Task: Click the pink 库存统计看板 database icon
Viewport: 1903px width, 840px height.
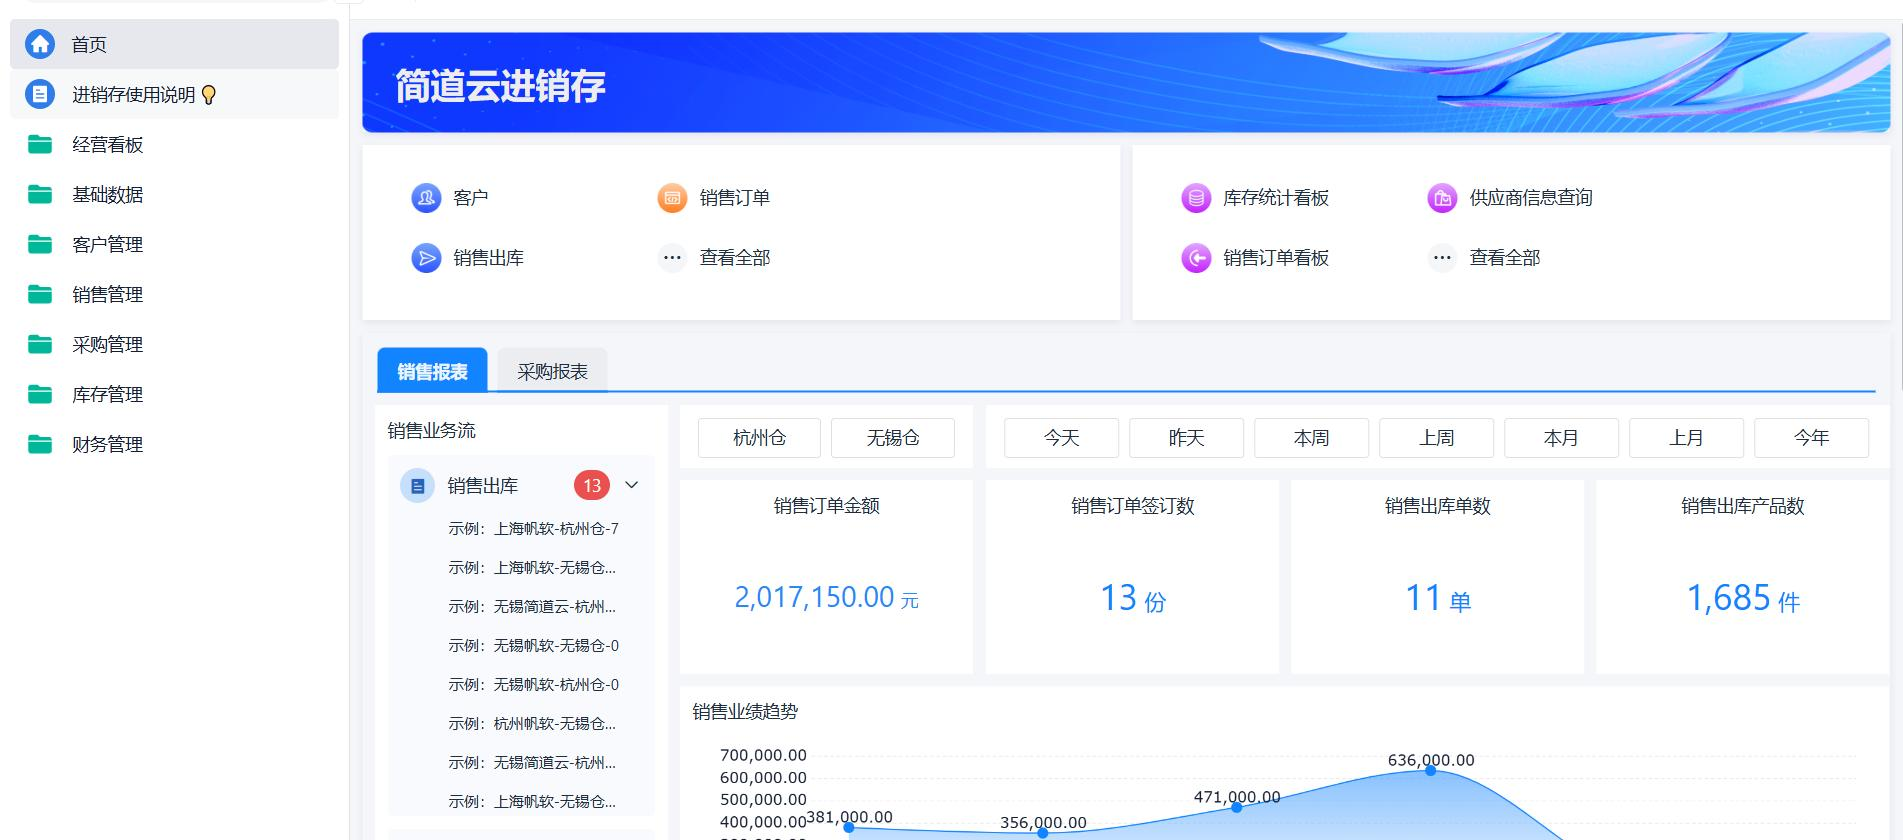Action: pos(1196,198)
